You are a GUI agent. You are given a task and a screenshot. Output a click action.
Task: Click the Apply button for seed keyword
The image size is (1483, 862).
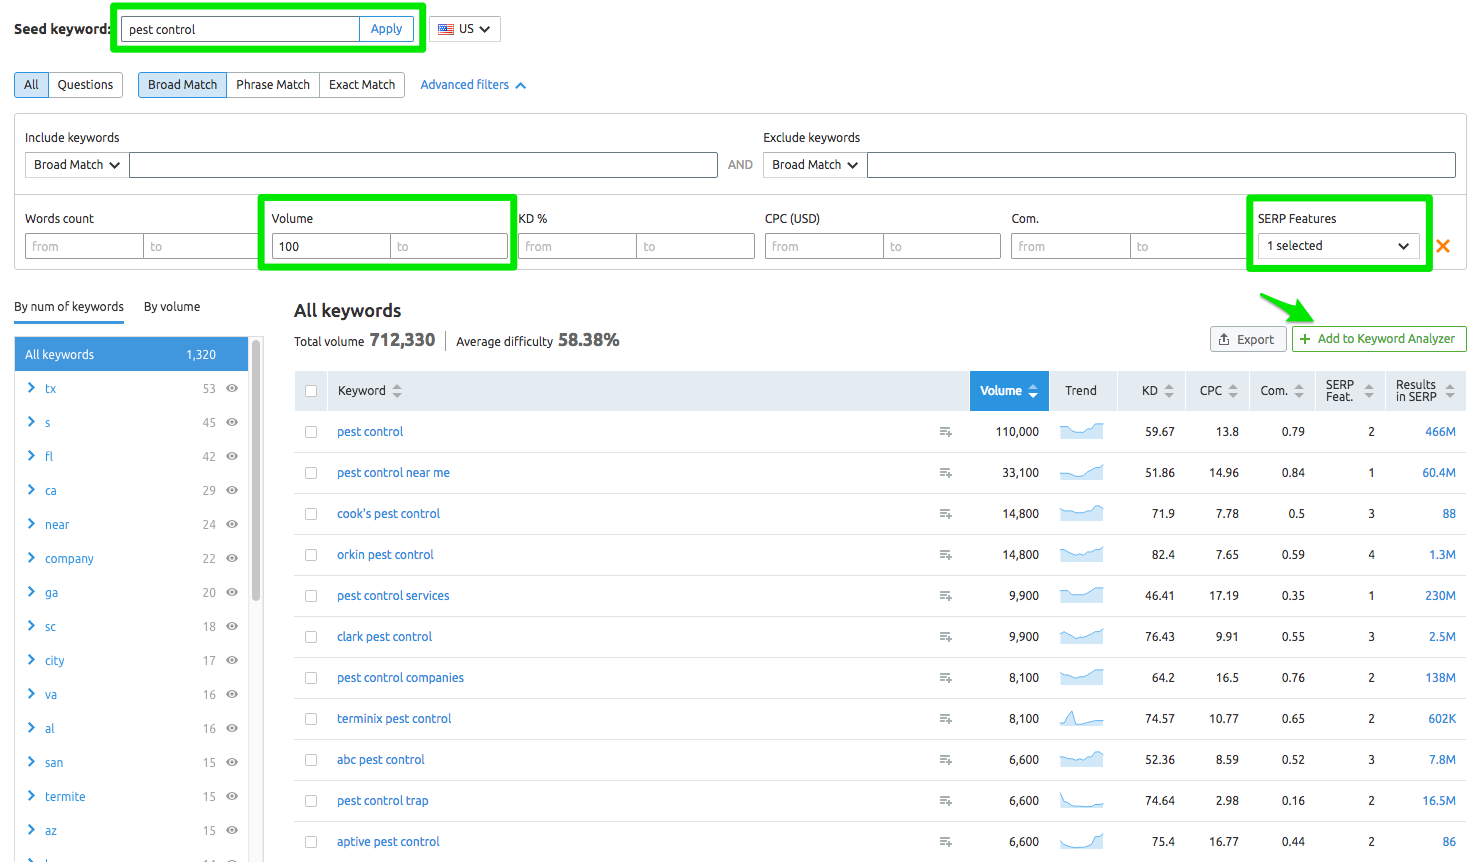point(387,29)
